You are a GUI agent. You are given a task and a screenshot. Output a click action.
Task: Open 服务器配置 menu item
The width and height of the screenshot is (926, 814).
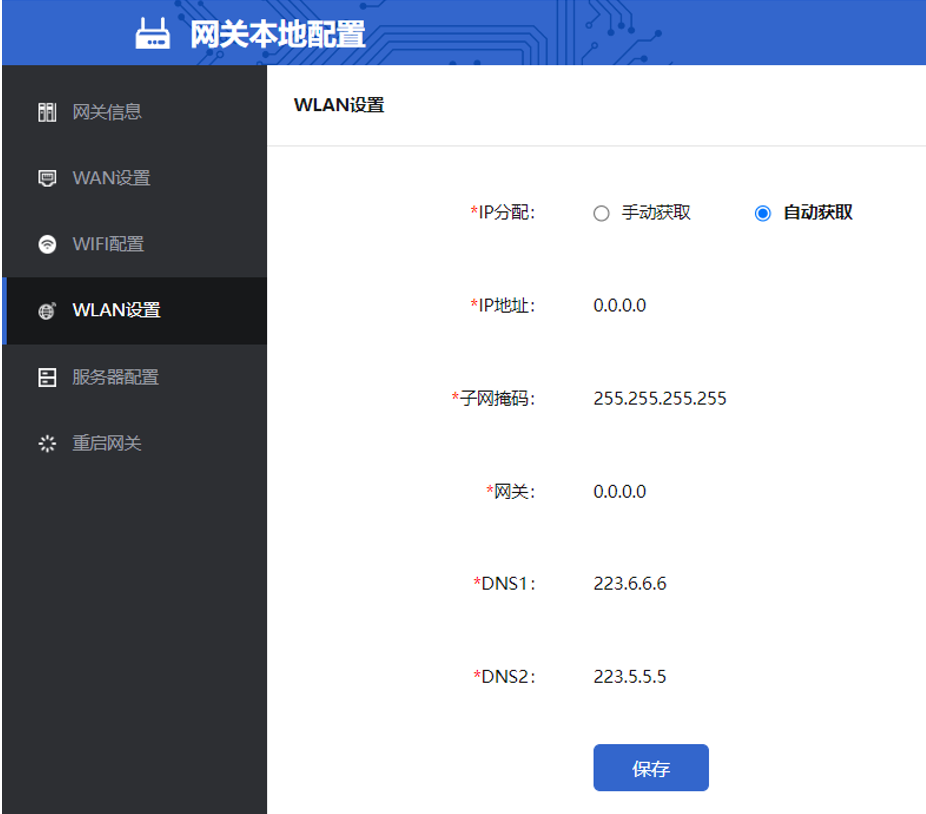[135, 377]
